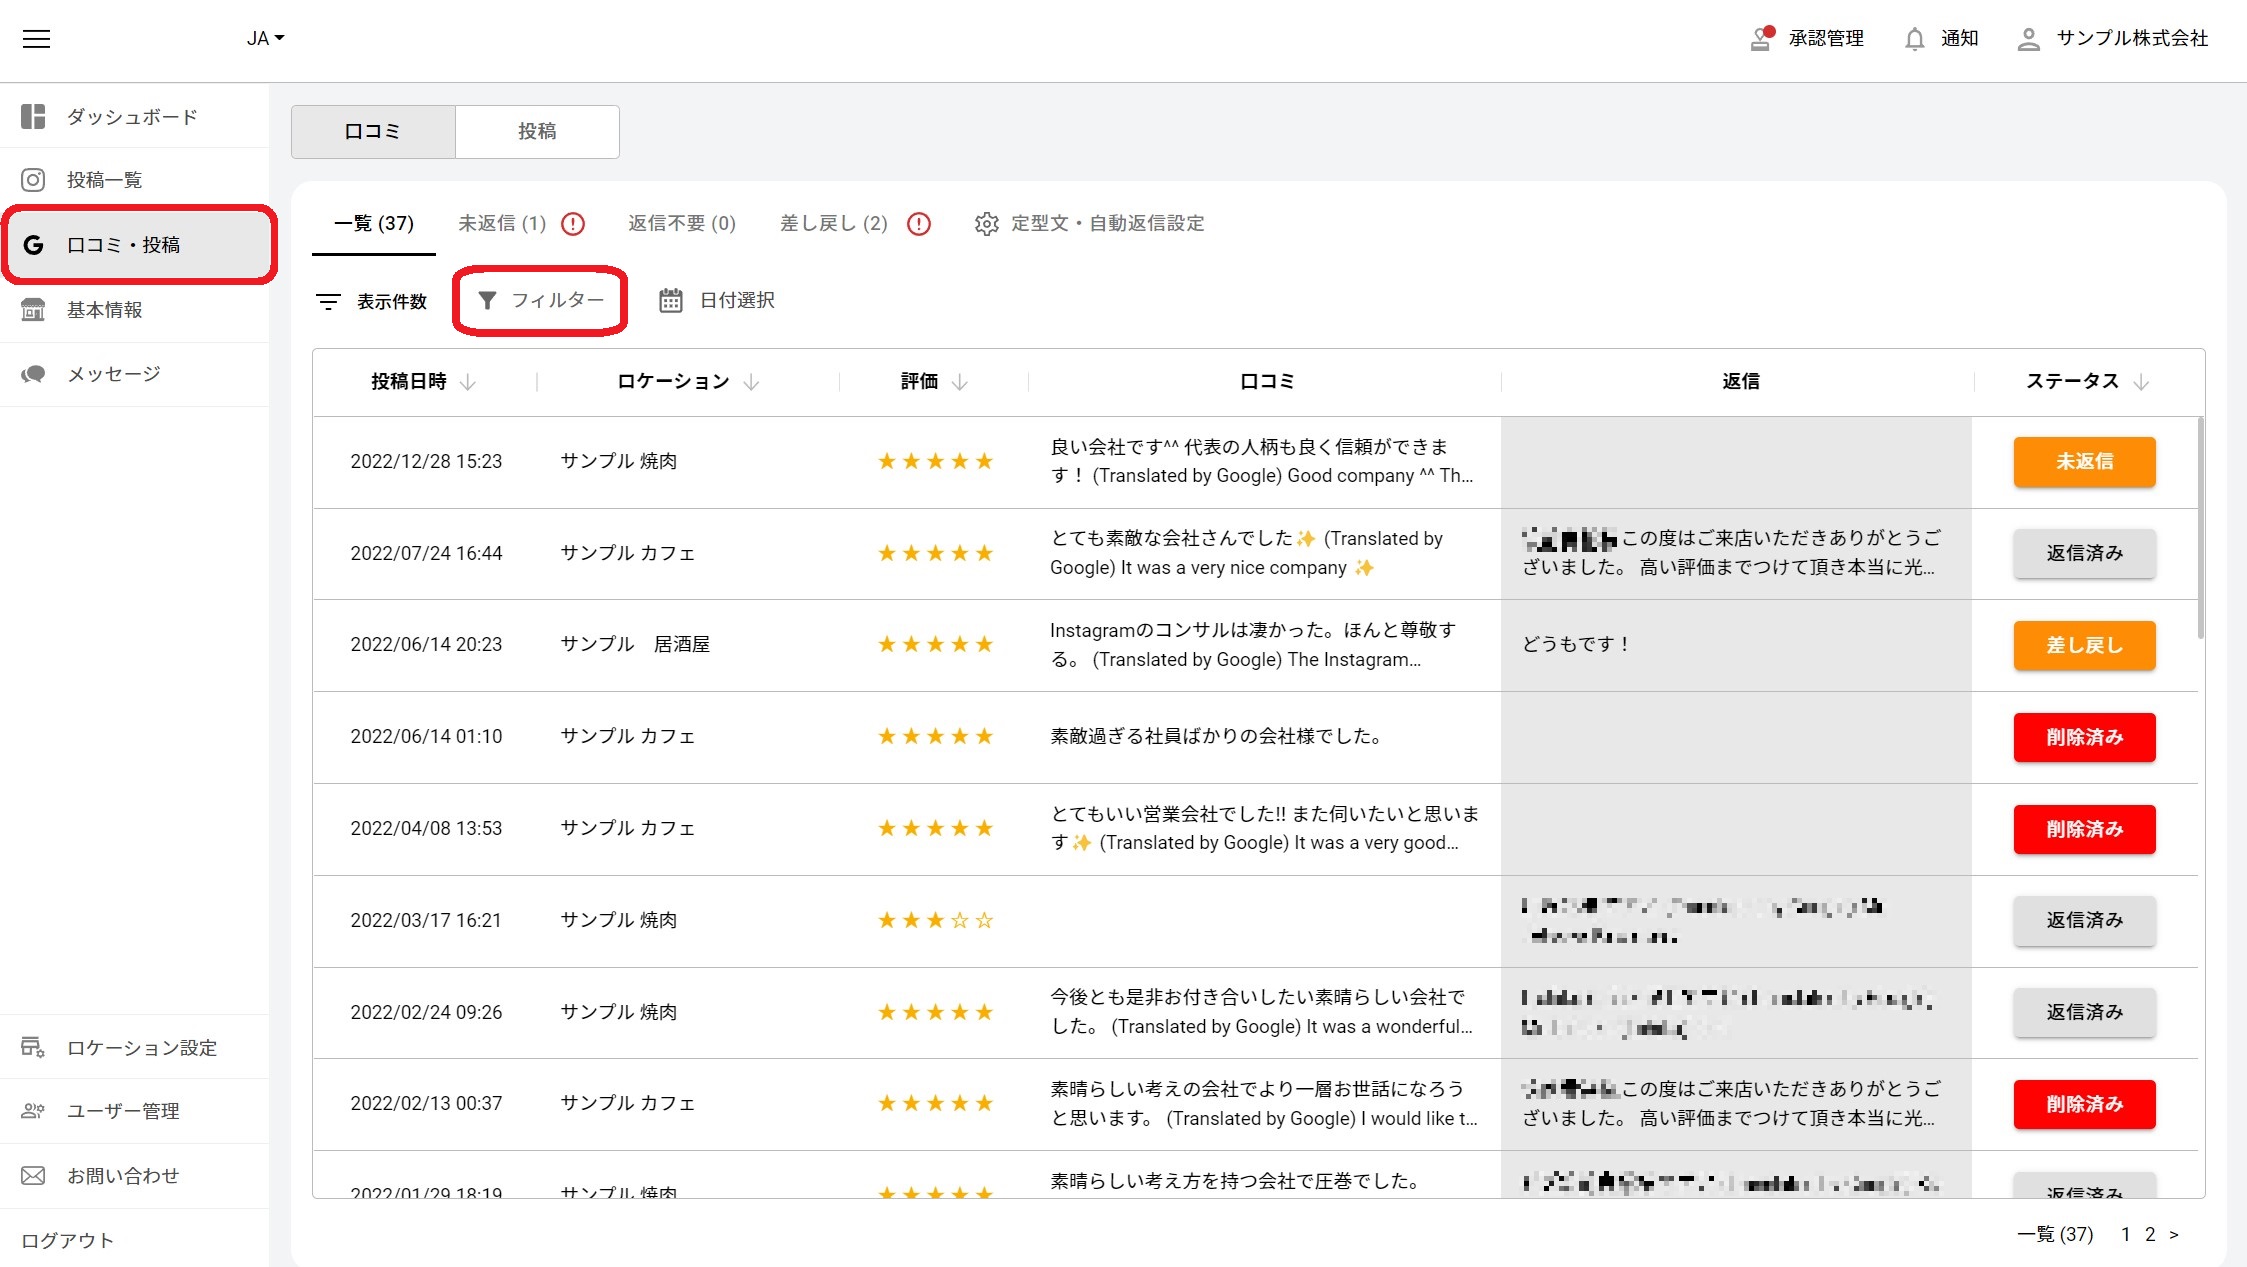This screenshot has width=2247, height=1267.
Task: Click the orange 未返信 status button
Action: pos(2084,462)
